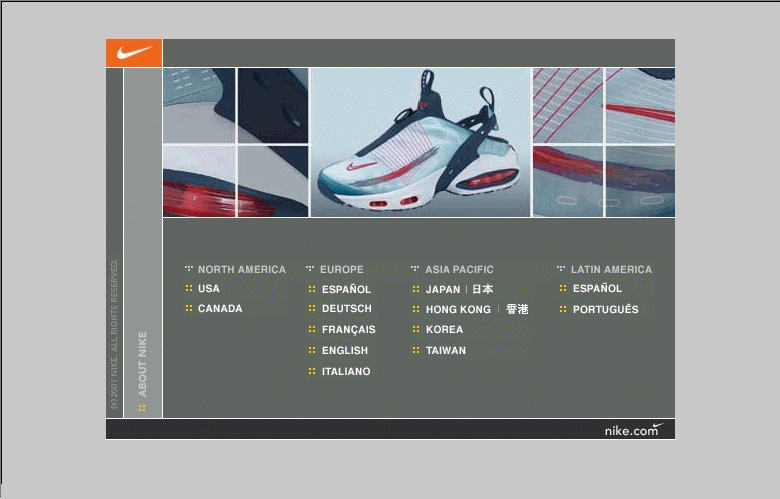Choose the ITALIANO language link
780x499 pixels.
(x=346, y=371)
